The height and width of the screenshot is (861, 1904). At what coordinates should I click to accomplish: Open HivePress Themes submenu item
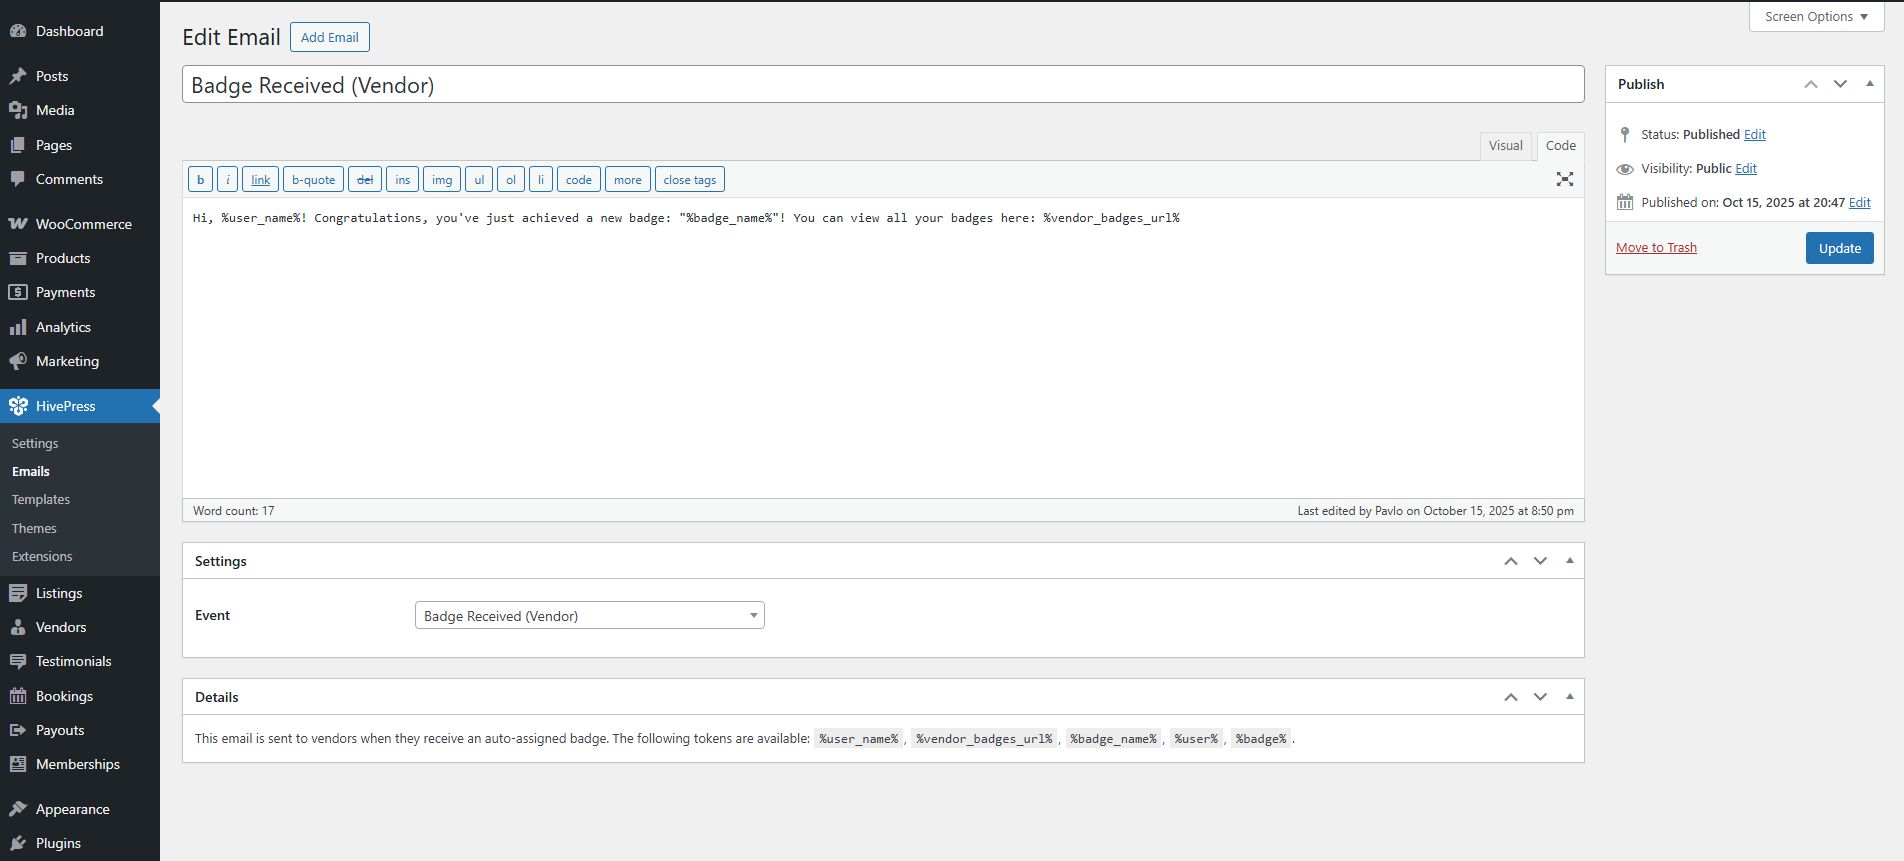coord(34,528)
